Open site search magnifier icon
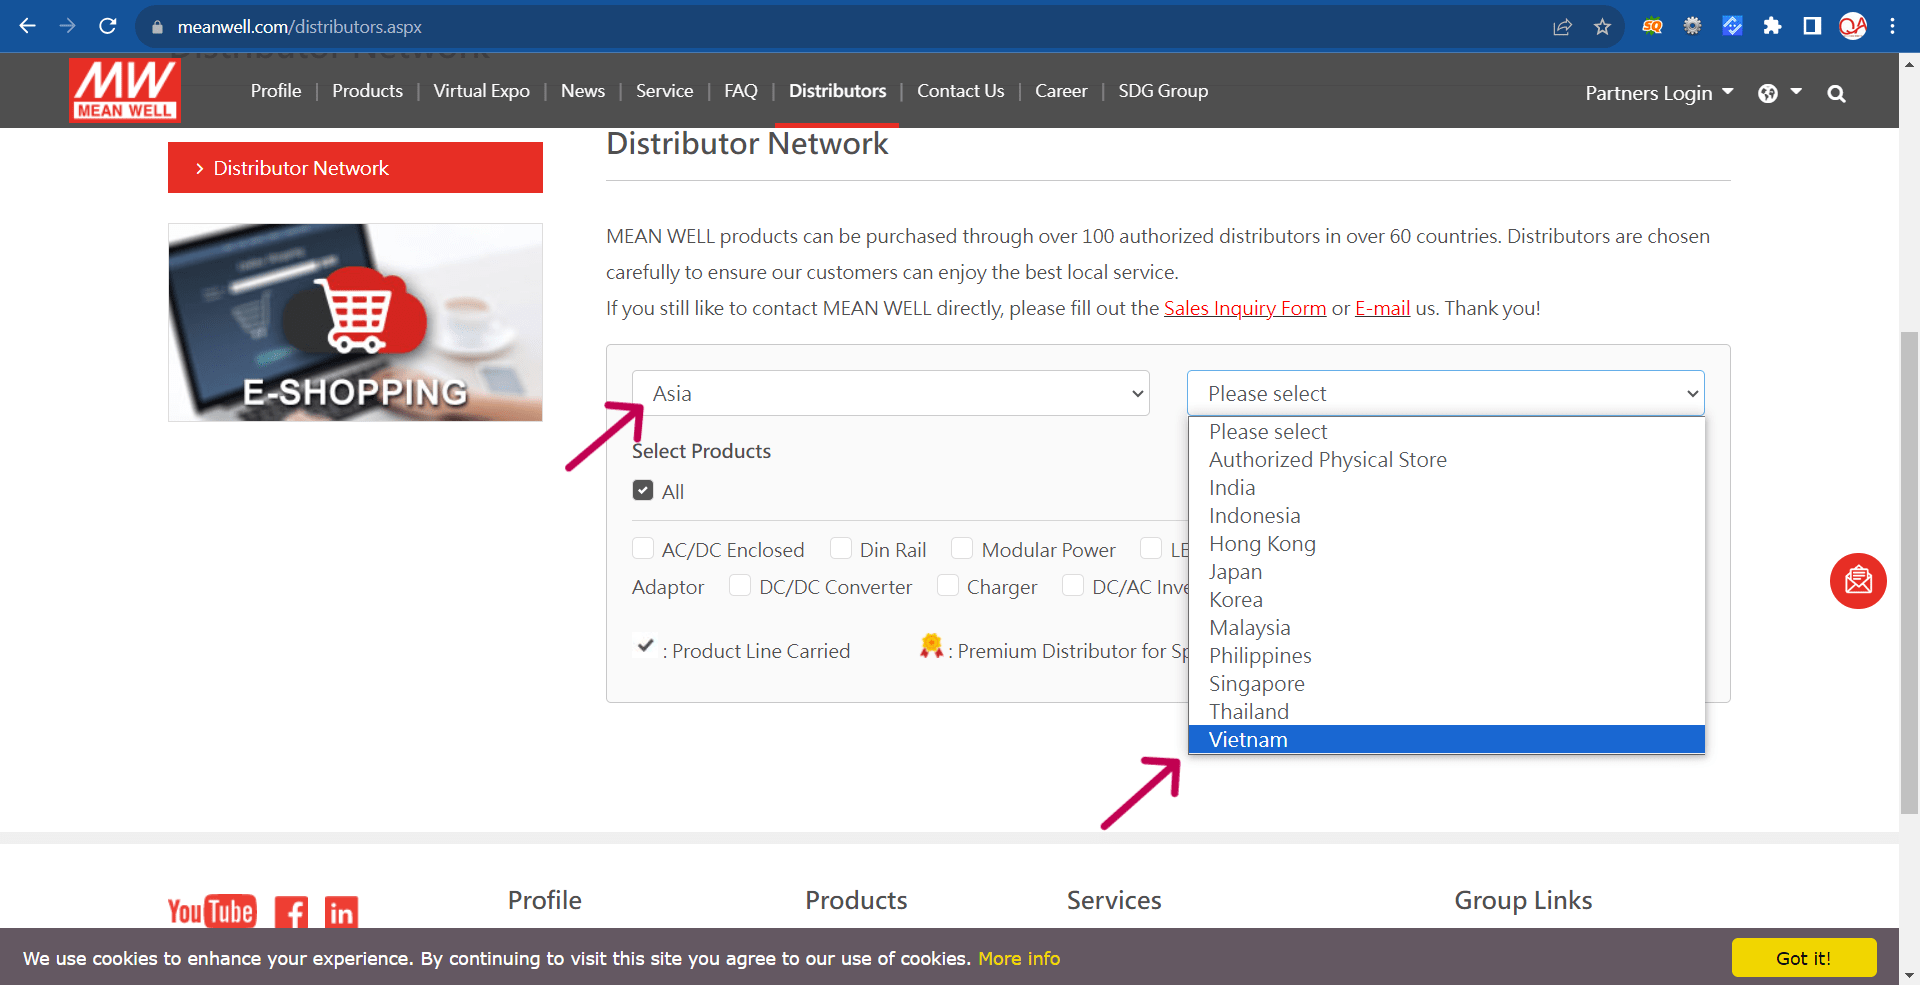1920x985 pixels. tap(1836, 93)
